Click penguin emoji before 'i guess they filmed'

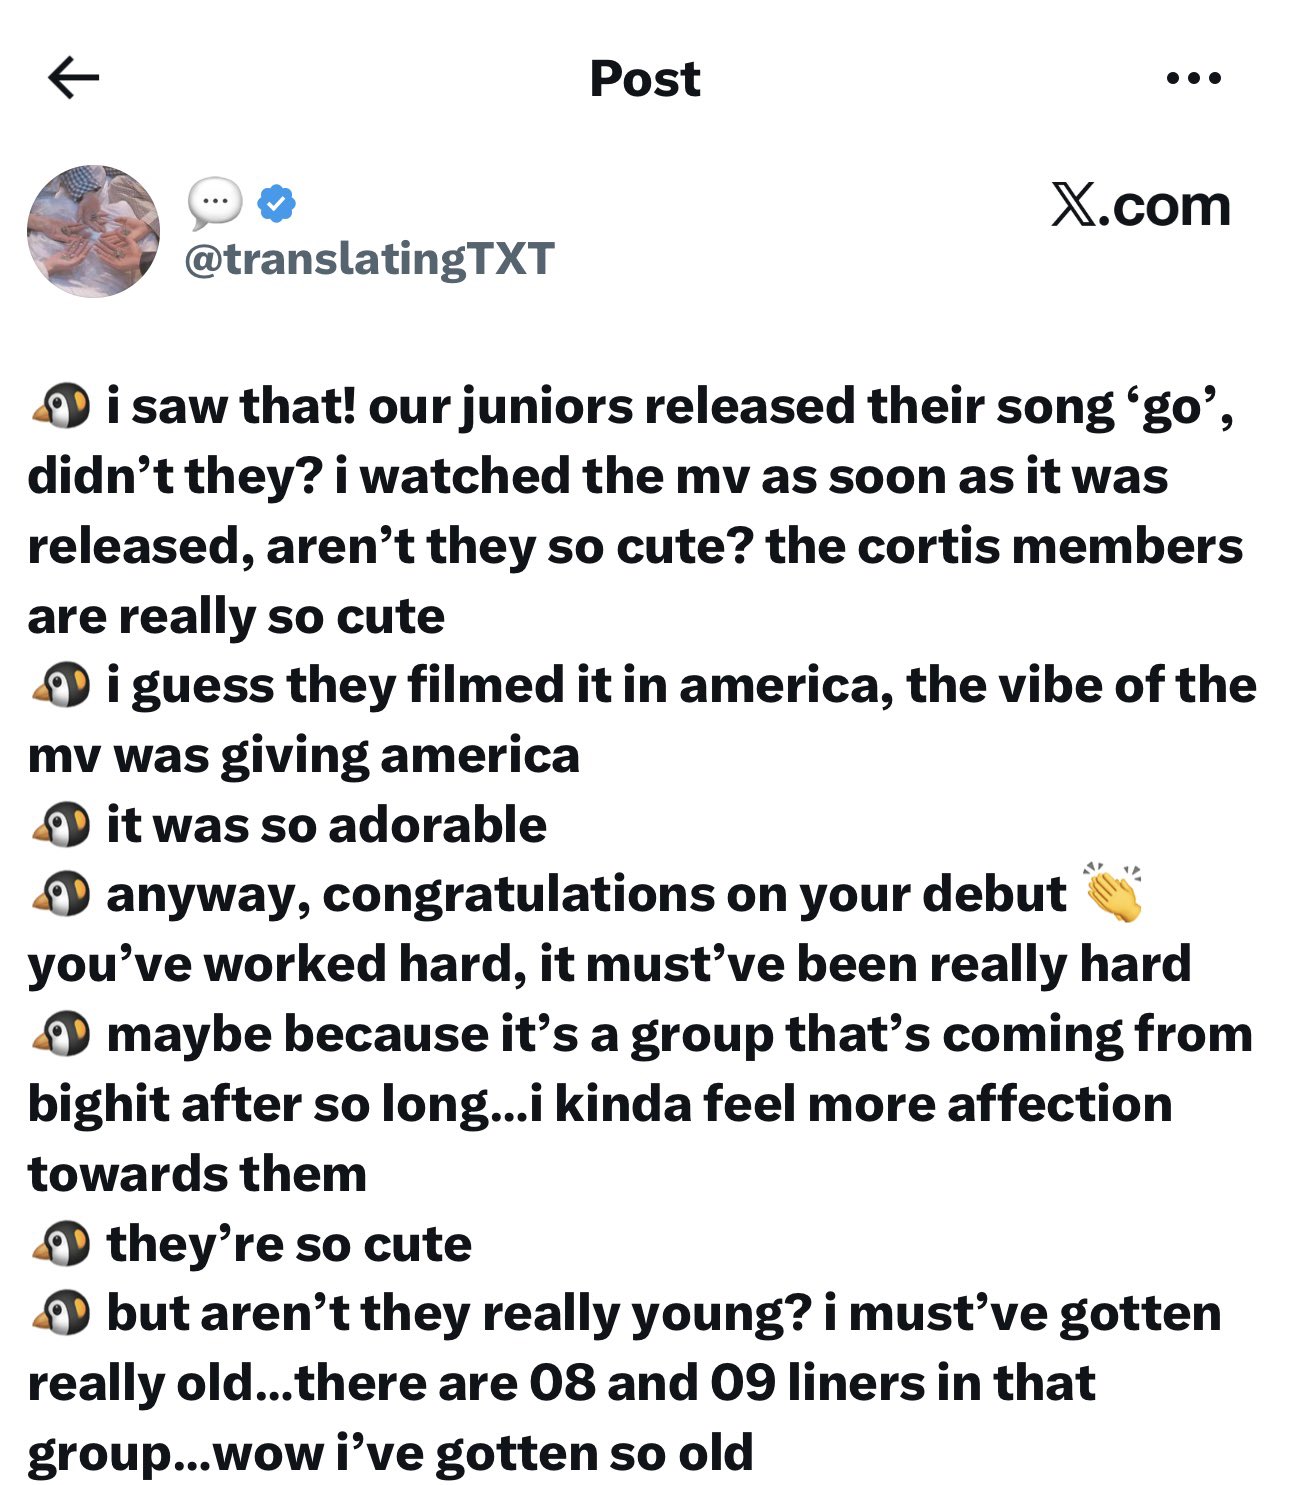pyautogui.click(x=62, y=686)
